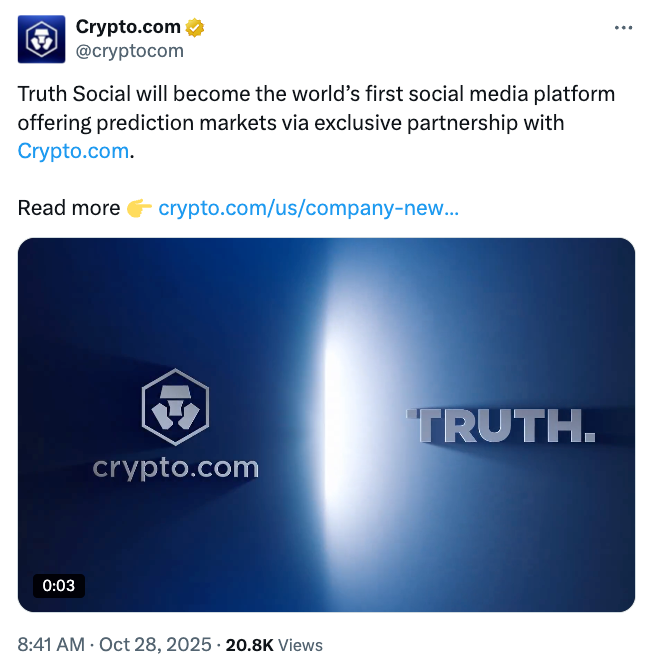Open the Crypto.com profile avatar
Screen dimensions: 653x669
42,39
